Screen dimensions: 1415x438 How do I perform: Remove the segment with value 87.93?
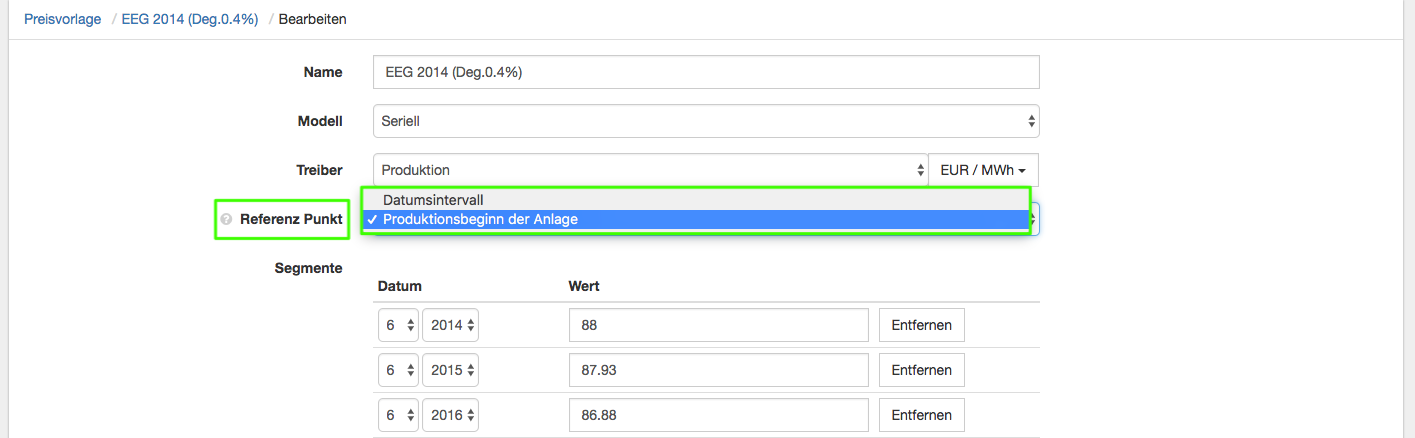921,370
